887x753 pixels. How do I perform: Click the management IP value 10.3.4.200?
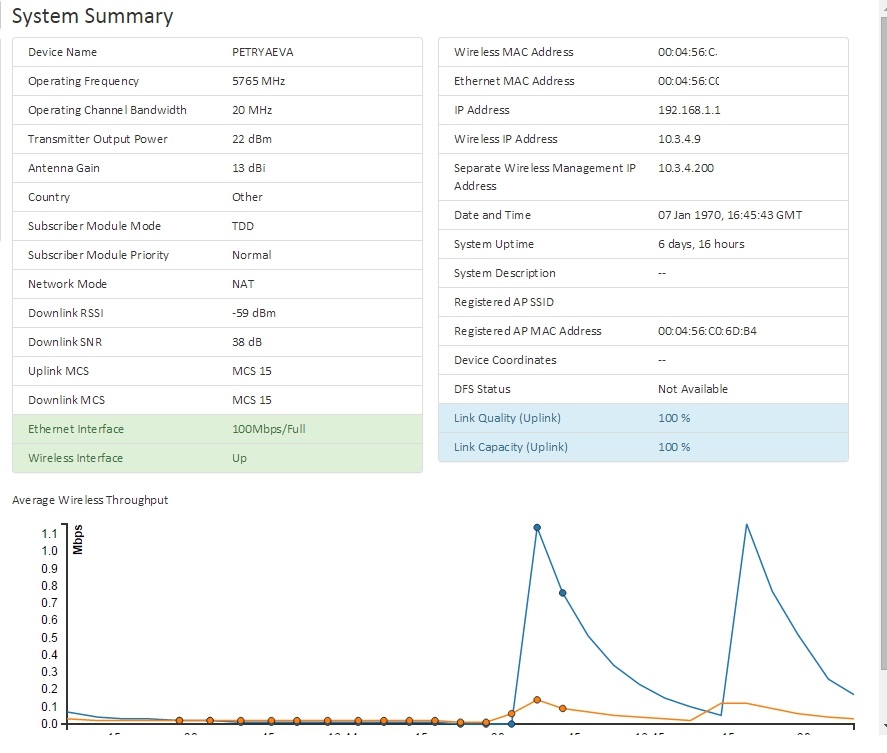click(686, 168)
